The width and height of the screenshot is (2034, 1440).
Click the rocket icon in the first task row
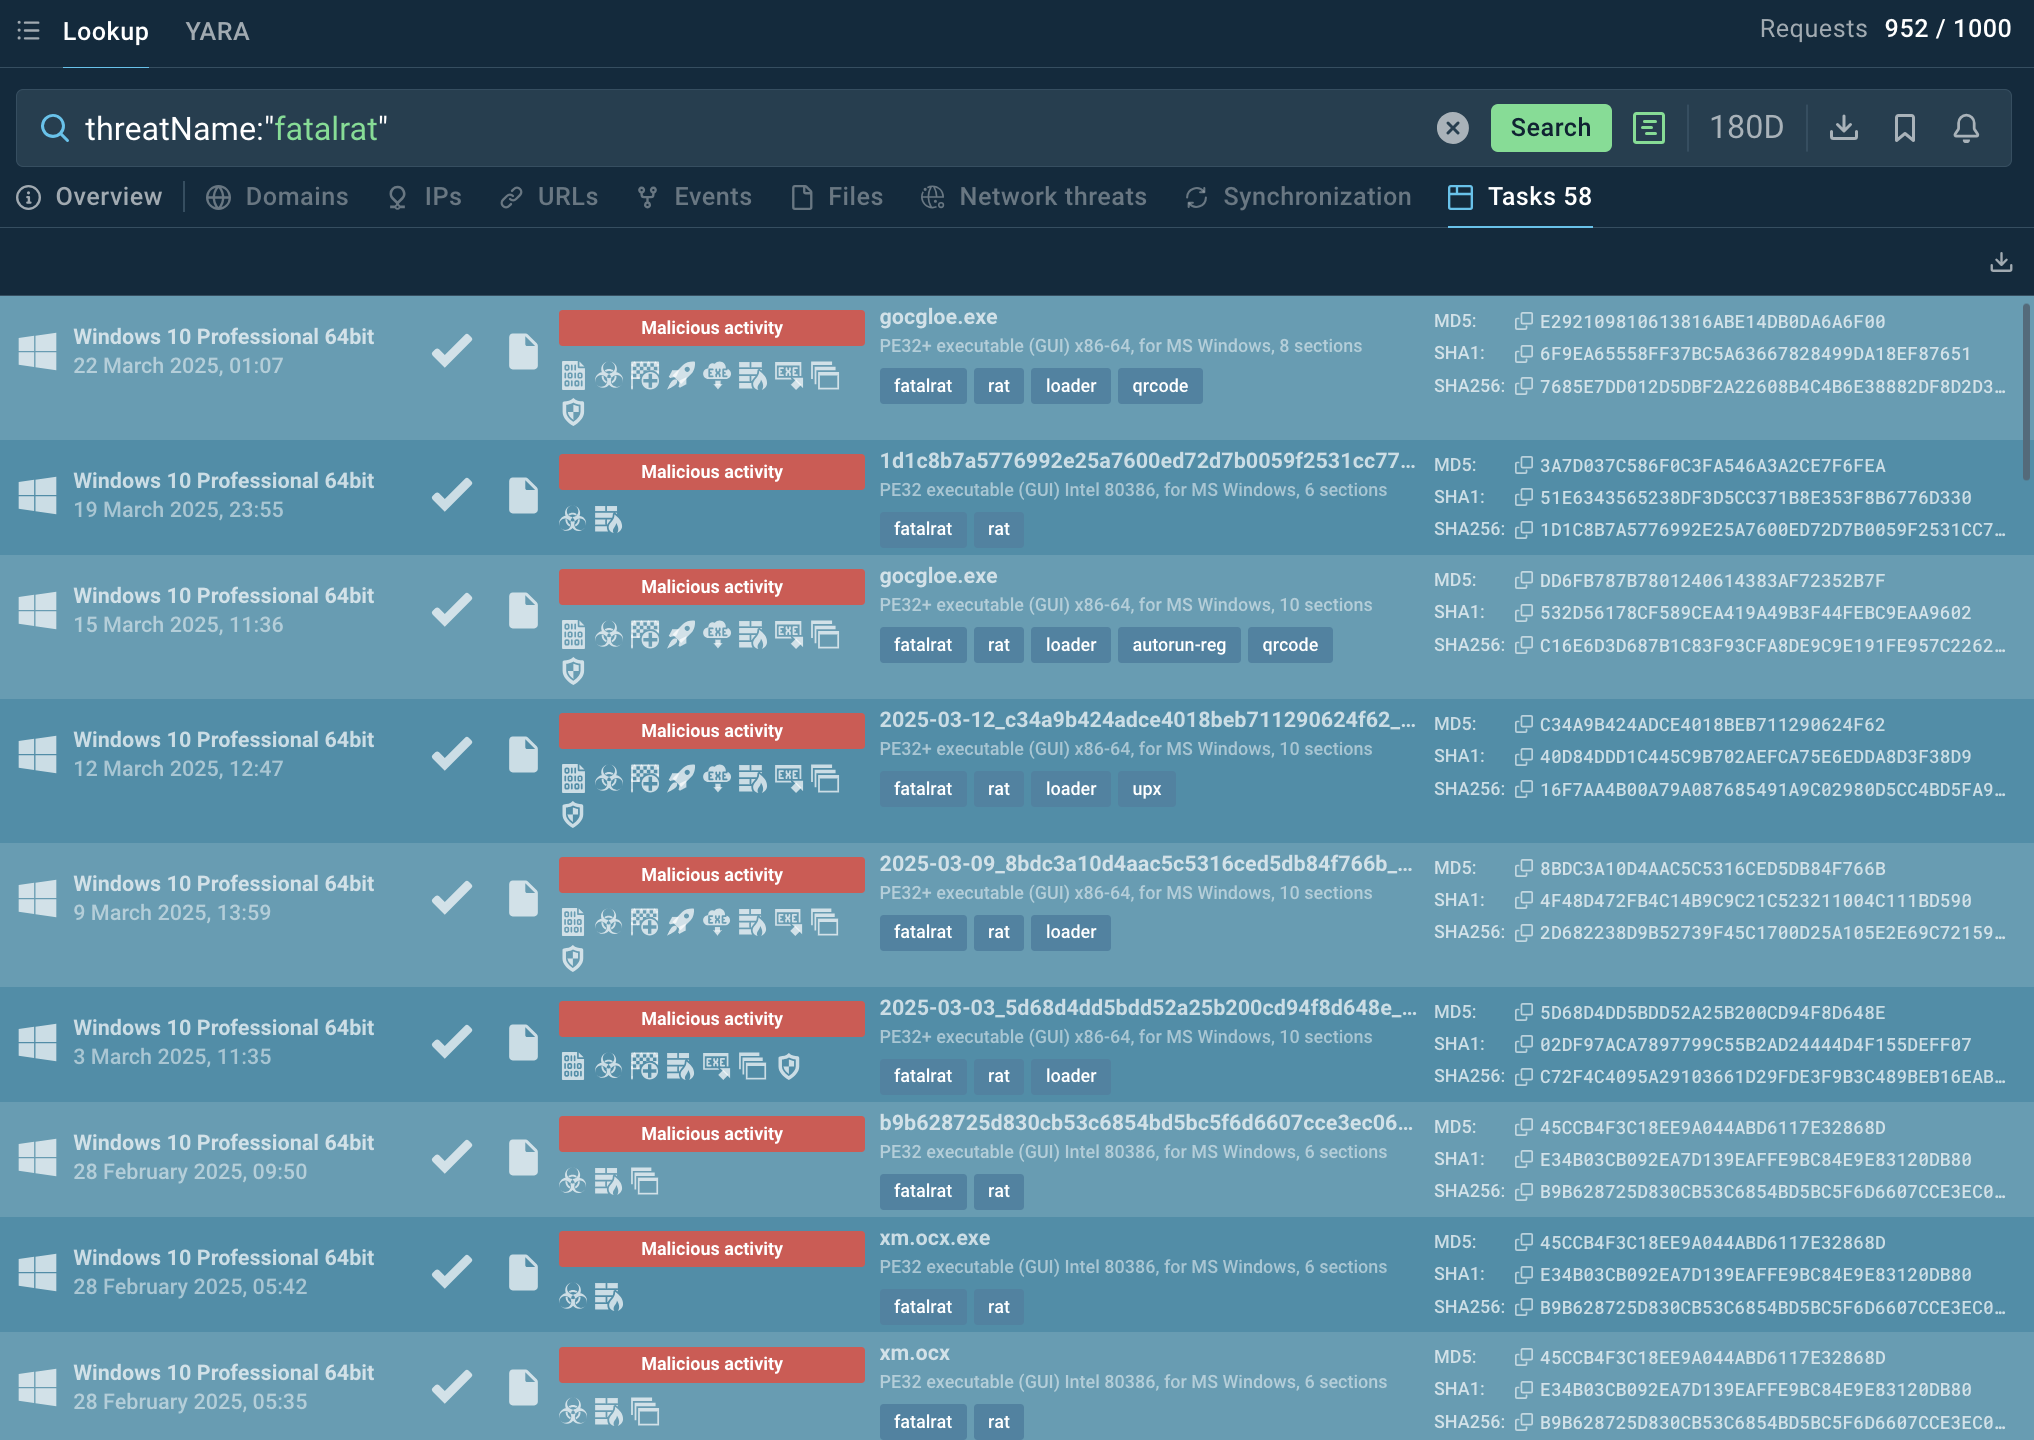point(681,377)
